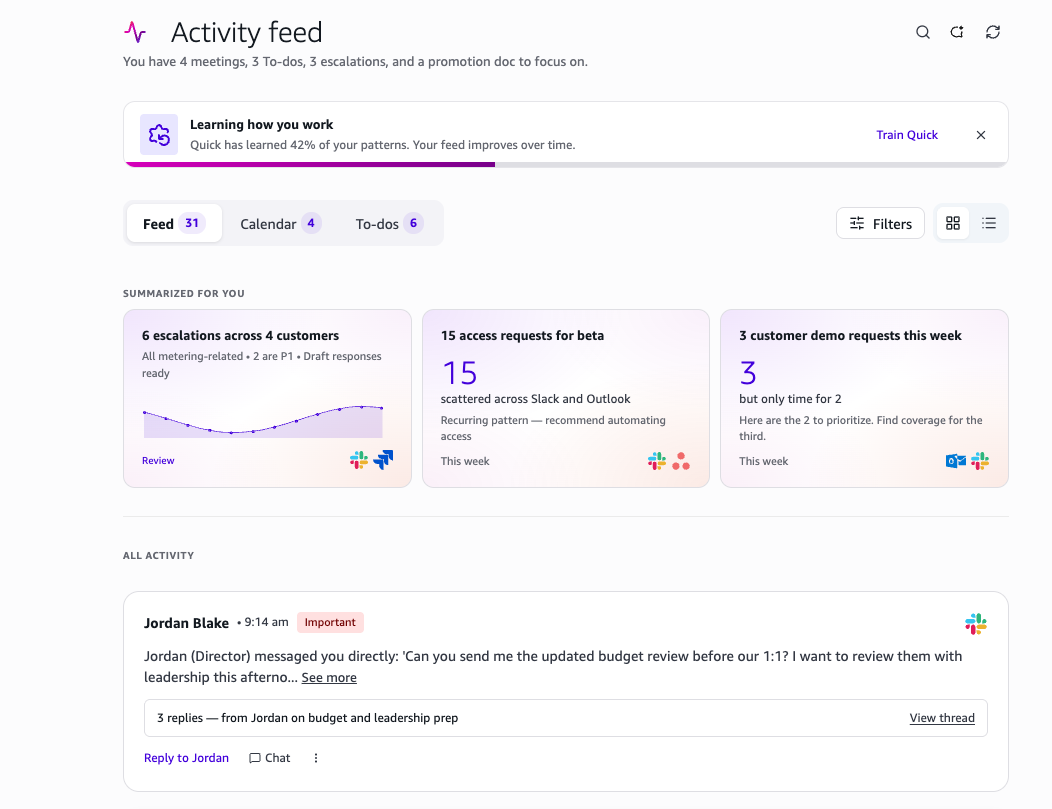1052x809 pixels.
Task: Open the 6 escalations summary card
Action: [x=267, y=398]
